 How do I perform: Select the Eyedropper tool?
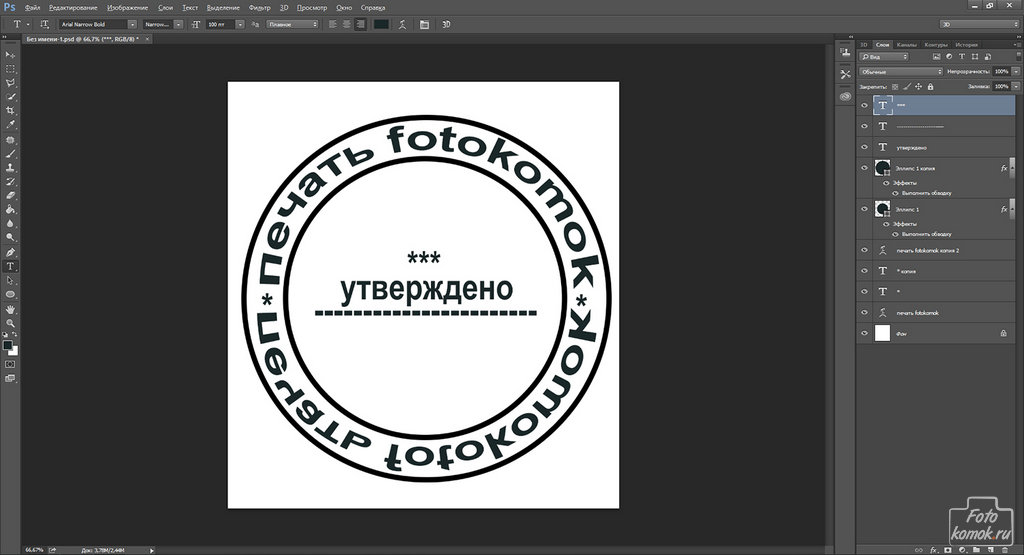tap(10, 125)
